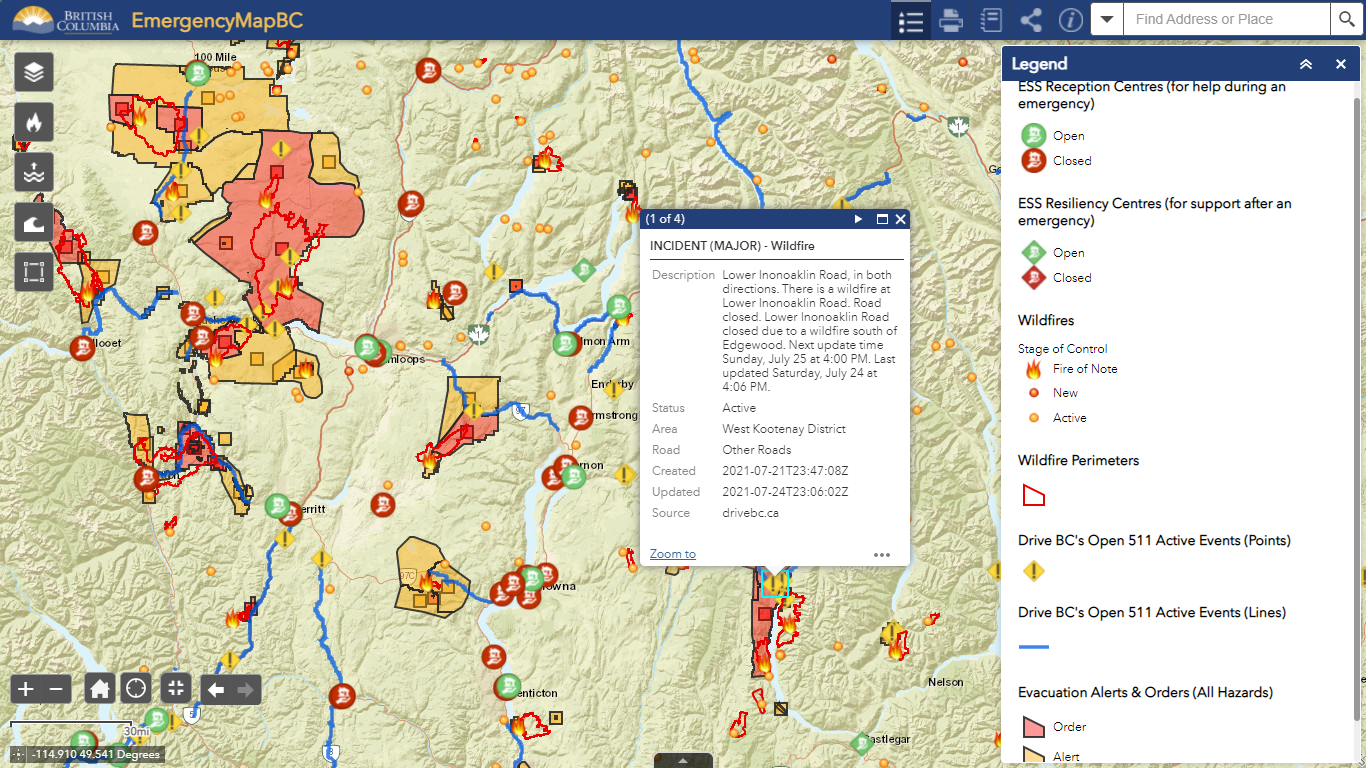Open the popup's three-dot actions menu
The image size is (1368, 768).
tap(881, 554)
